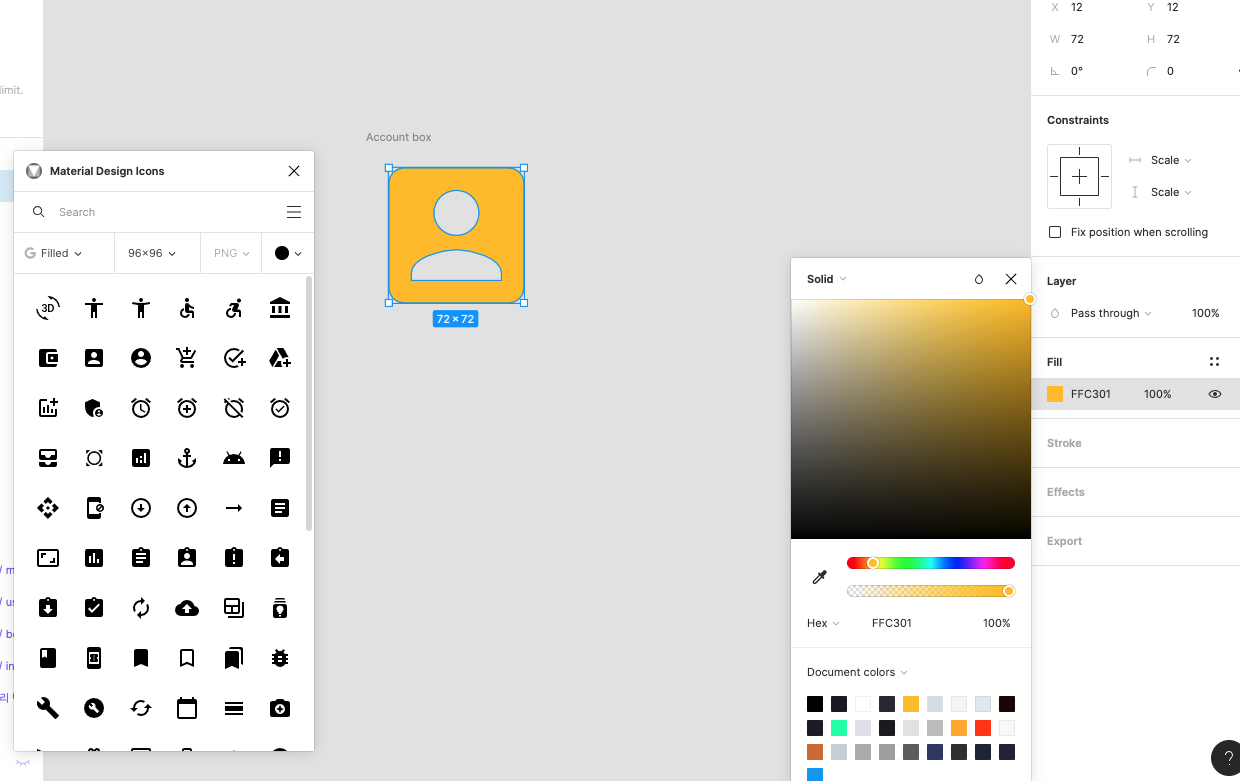The image size is (1240, 781).
Task: Pick the circled up arrow icon
Action: tap(187, 508)
